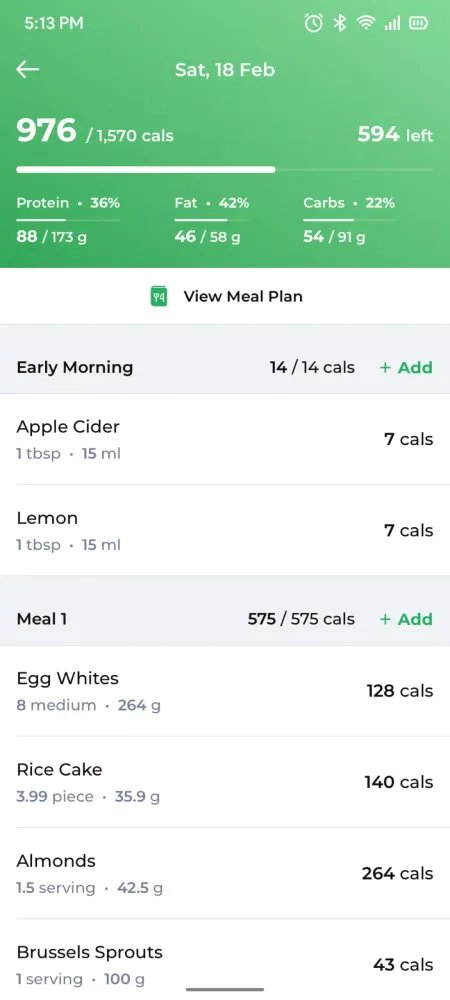Select the Sat, 18 Feb date header
Screen dimensions: 450x1000
pos(225,70)
